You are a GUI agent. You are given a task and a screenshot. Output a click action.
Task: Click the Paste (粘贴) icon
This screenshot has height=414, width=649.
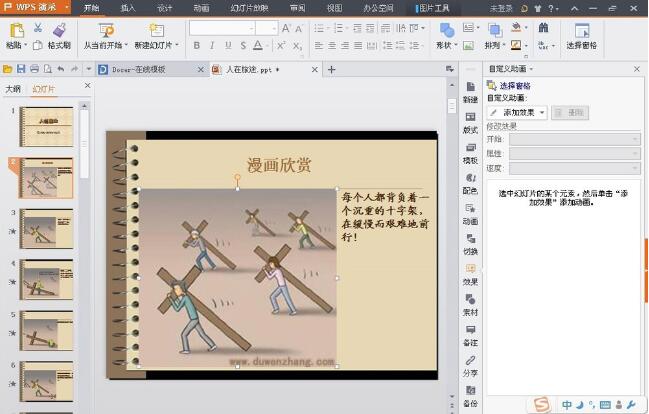pos(17,31)
